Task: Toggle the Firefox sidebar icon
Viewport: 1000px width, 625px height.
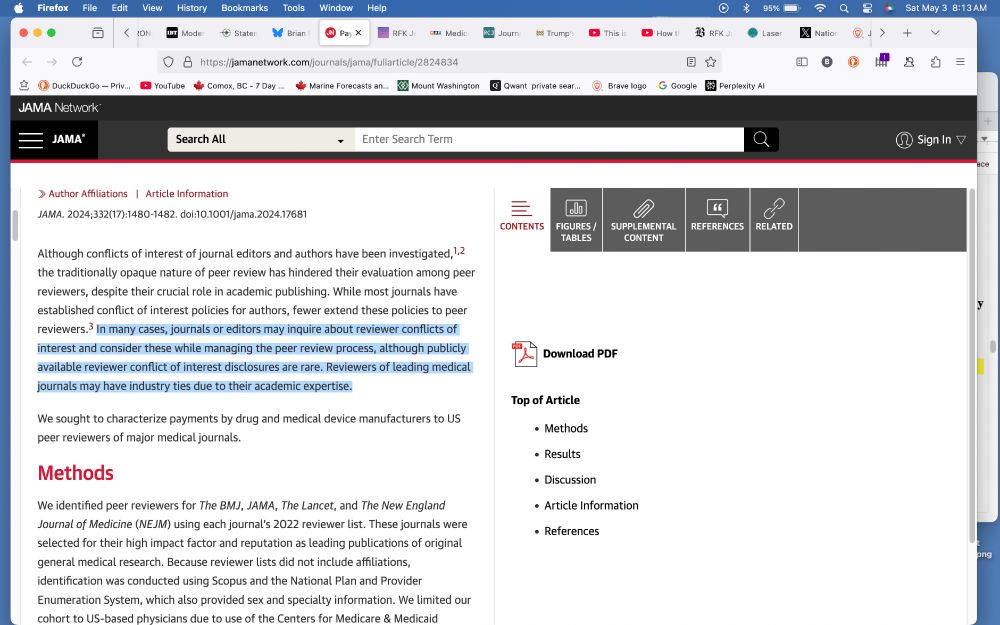Action: point(802,62)
